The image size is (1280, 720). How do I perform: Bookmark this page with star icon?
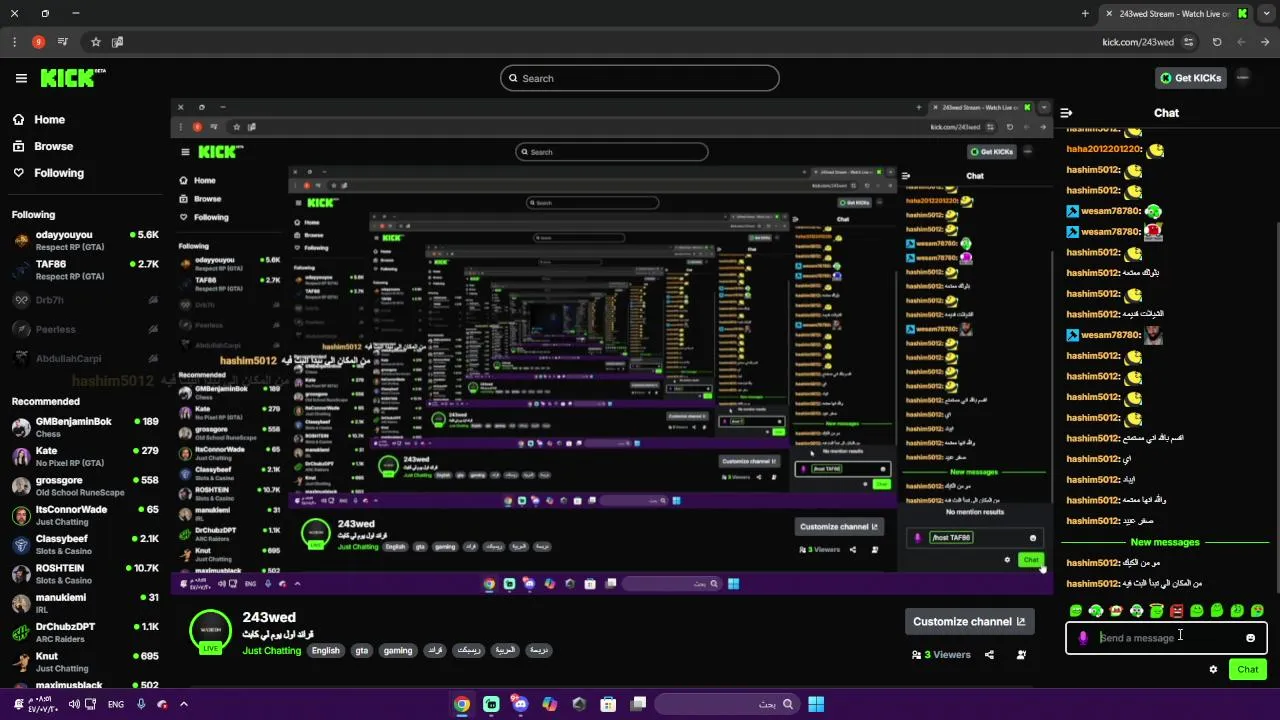(96, 42)
